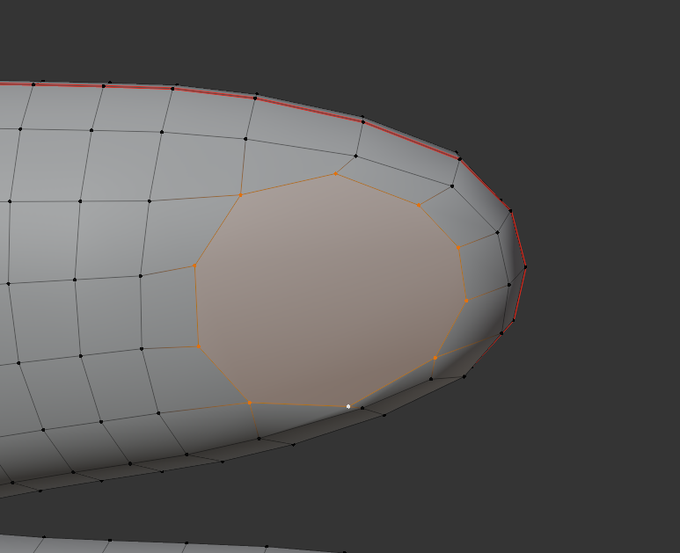Select the leftmost orange vertex of the n-gon
Viewport: 680px width, 553px height.
[x=194, y=265]
